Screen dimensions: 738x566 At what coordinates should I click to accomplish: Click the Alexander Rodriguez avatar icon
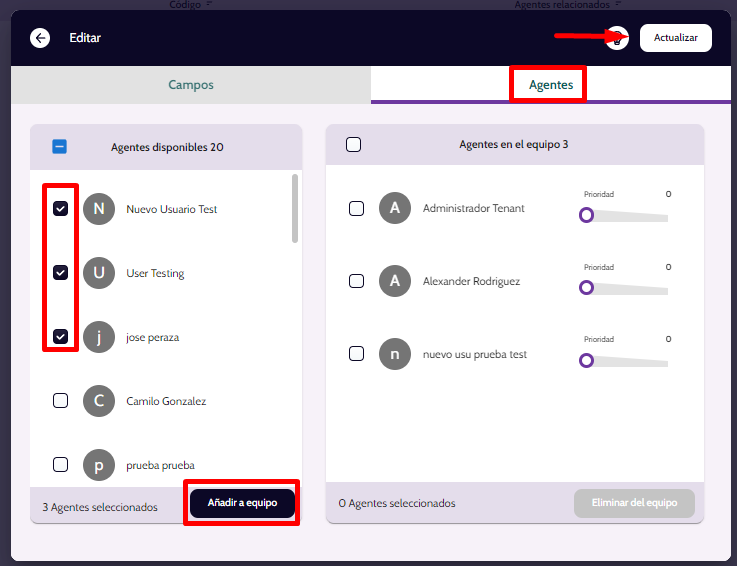[x=395, y=281]
